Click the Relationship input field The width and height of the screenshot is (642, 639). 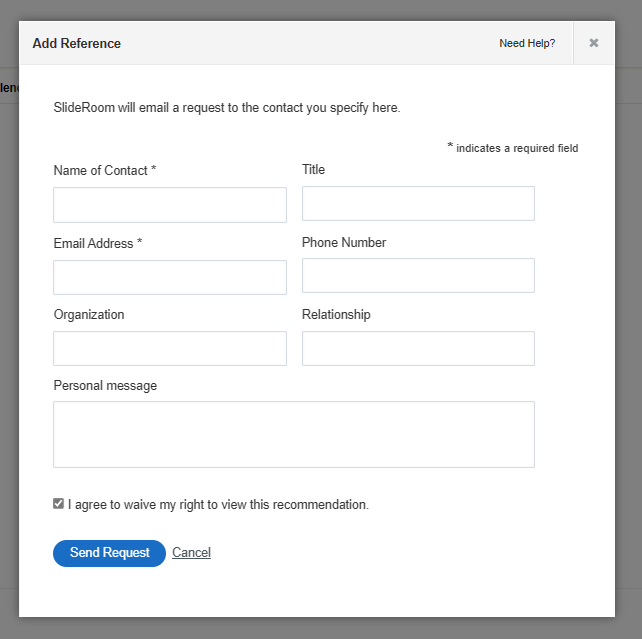(418, 348)
